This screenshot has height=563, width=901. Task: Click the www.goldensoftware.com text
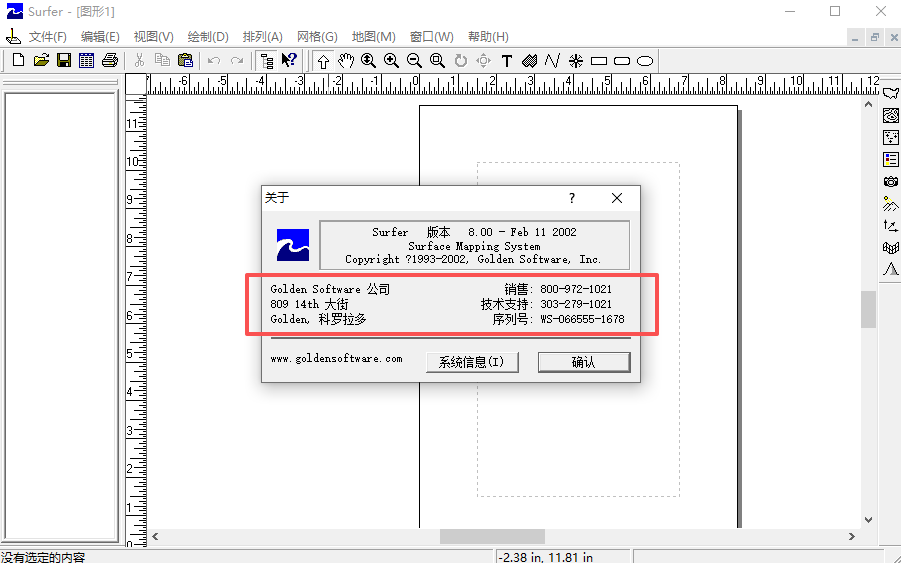[x=336, y=358]
